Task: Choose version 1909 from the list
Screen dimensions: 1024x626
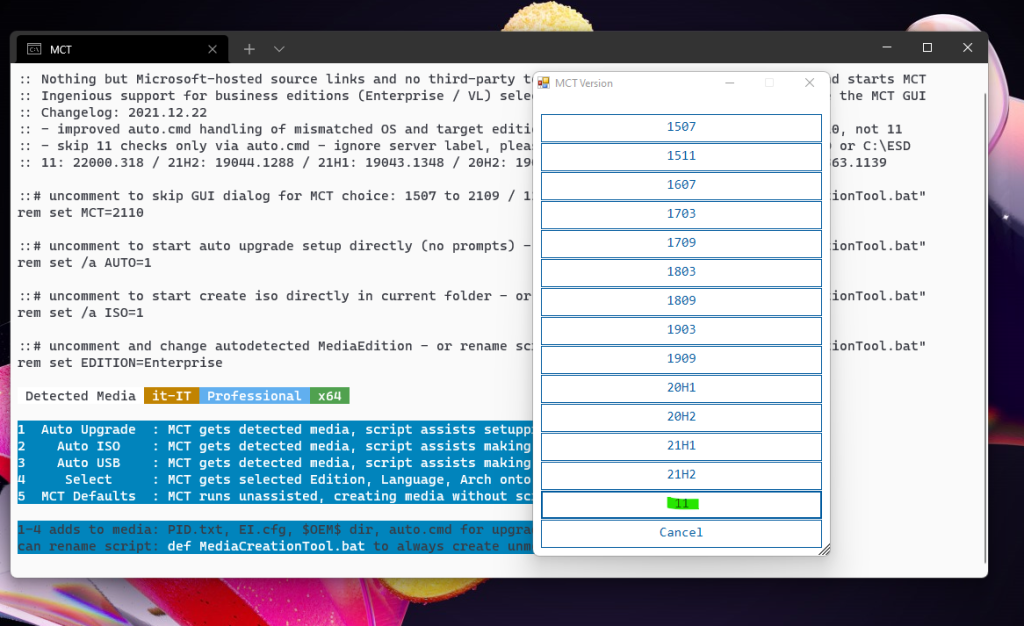Action: [x=681, y=359]
